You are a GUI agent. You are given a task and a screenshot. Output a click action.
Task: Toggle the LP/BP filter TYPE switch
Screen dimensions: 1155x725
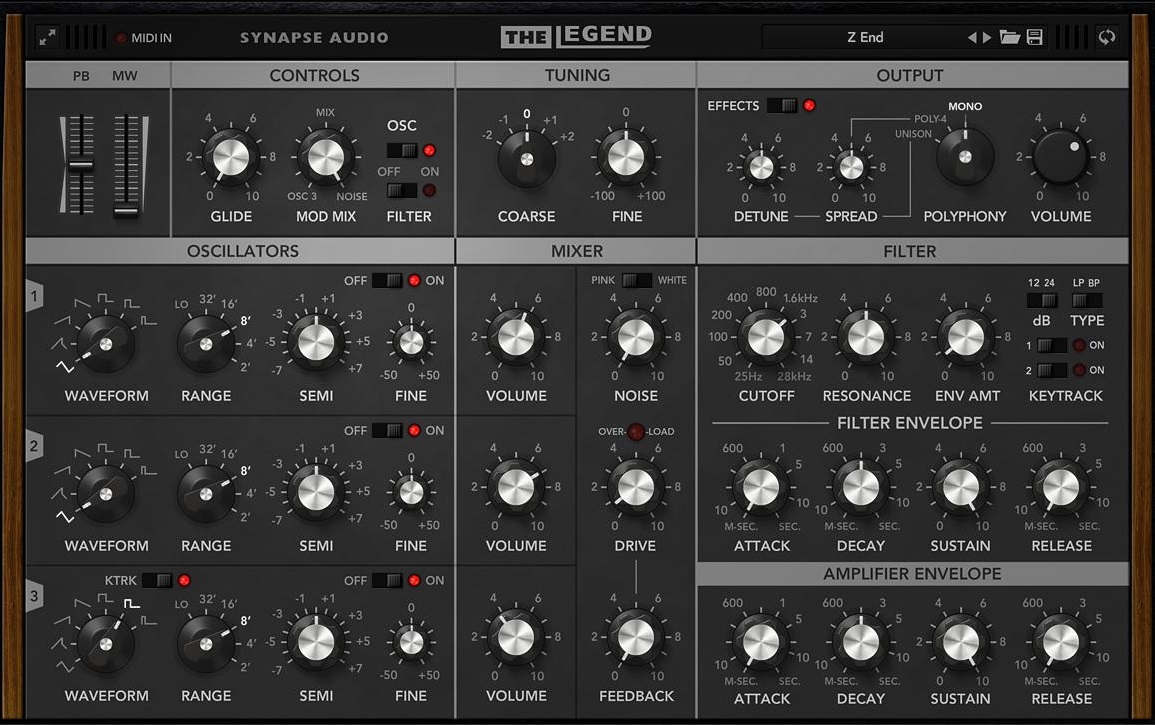1086,300
